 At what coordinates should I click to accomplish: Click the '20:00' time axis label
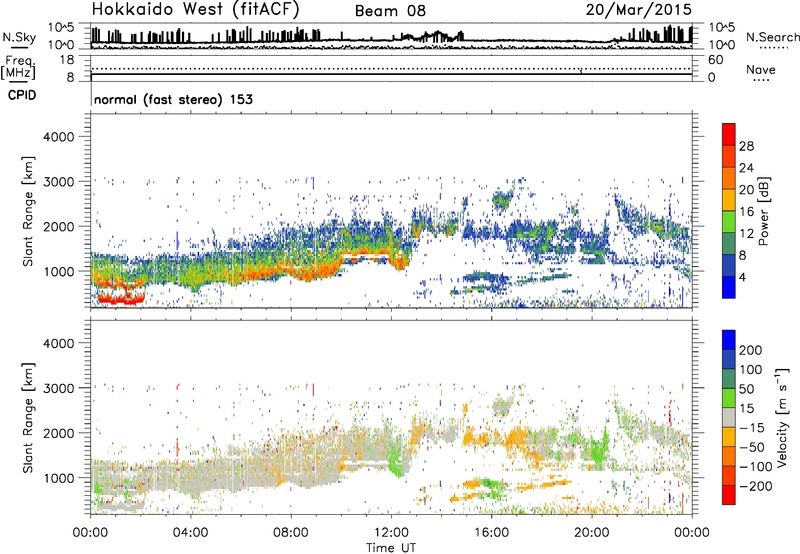point(592,533)
